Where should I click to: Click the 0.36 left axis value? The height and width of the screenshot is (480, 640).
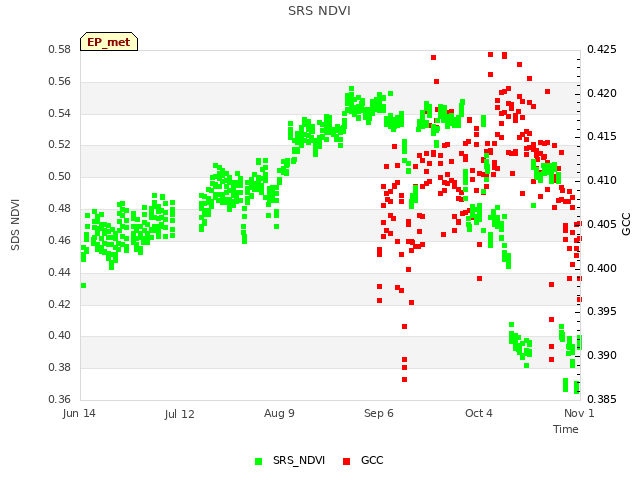pos(60,399)
